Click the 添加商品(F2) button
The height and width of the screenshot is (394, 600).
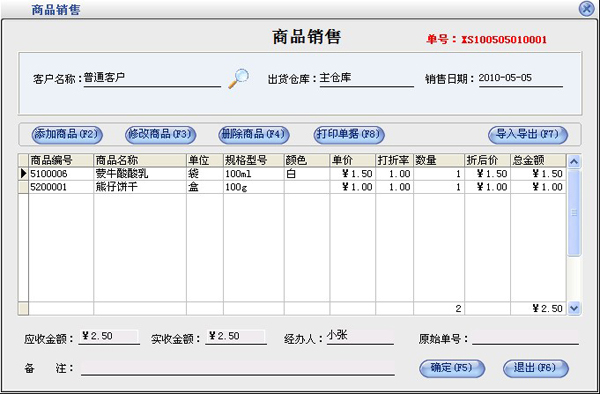(x=67, y=135)
